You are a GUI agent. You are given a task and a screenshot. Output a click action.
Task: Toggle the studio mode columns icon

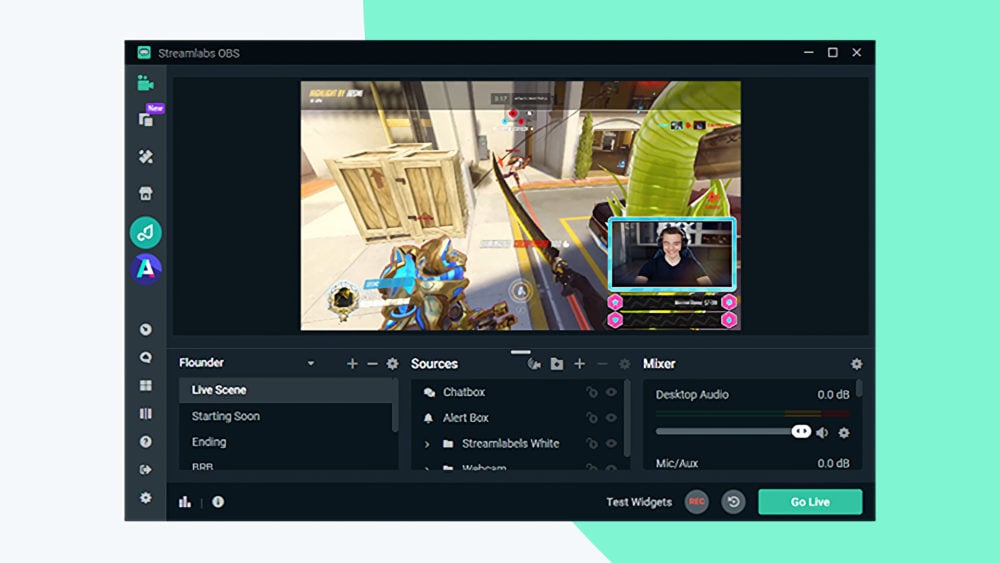(146, 414)
